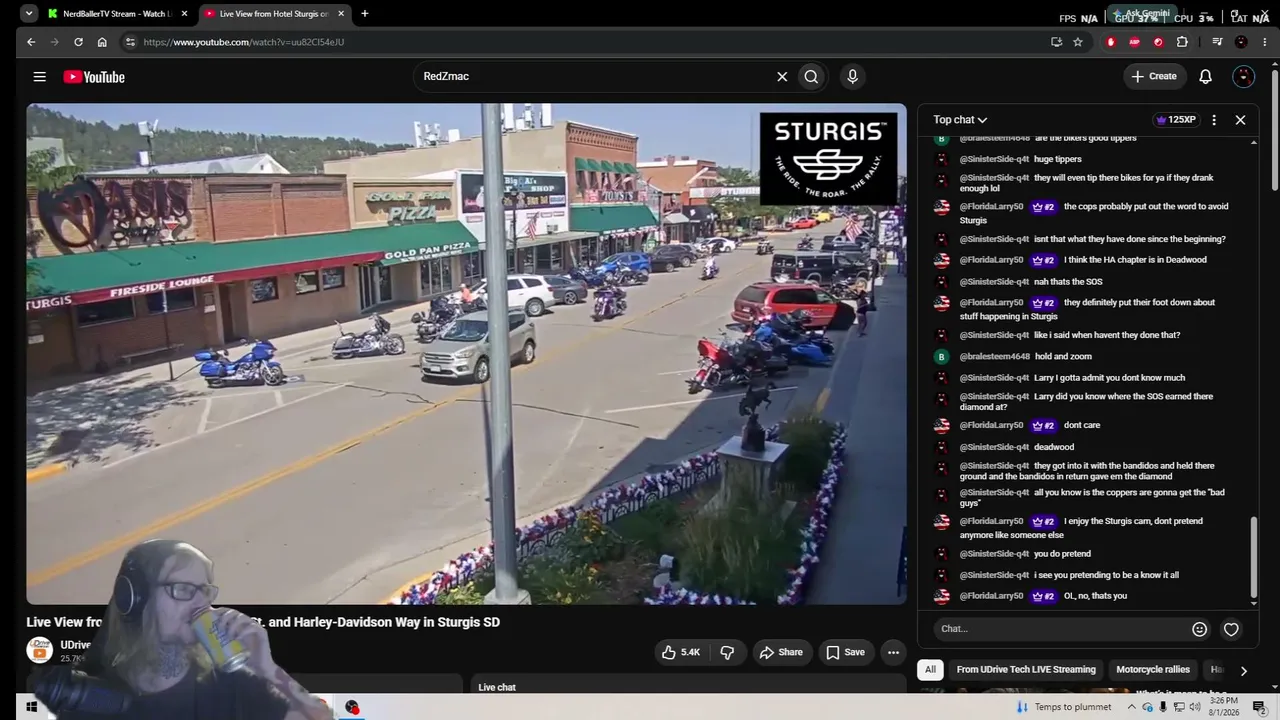Expand the Top chat mode dropdown

pyautogui.click(x=960, y=120)
